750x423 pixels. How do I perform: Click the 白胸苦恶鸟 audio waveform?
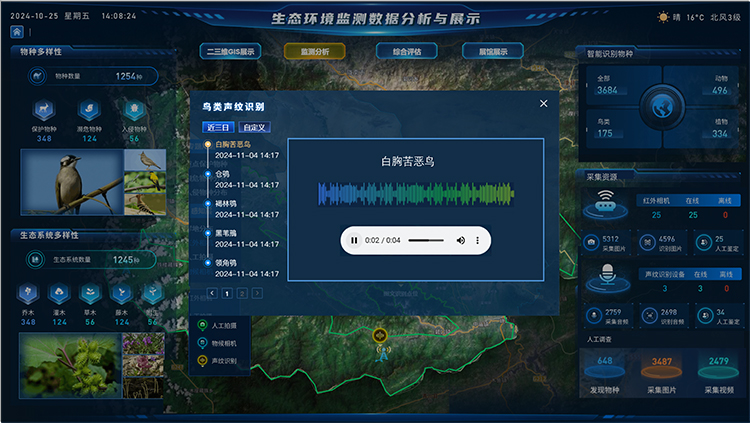[416, 194]
